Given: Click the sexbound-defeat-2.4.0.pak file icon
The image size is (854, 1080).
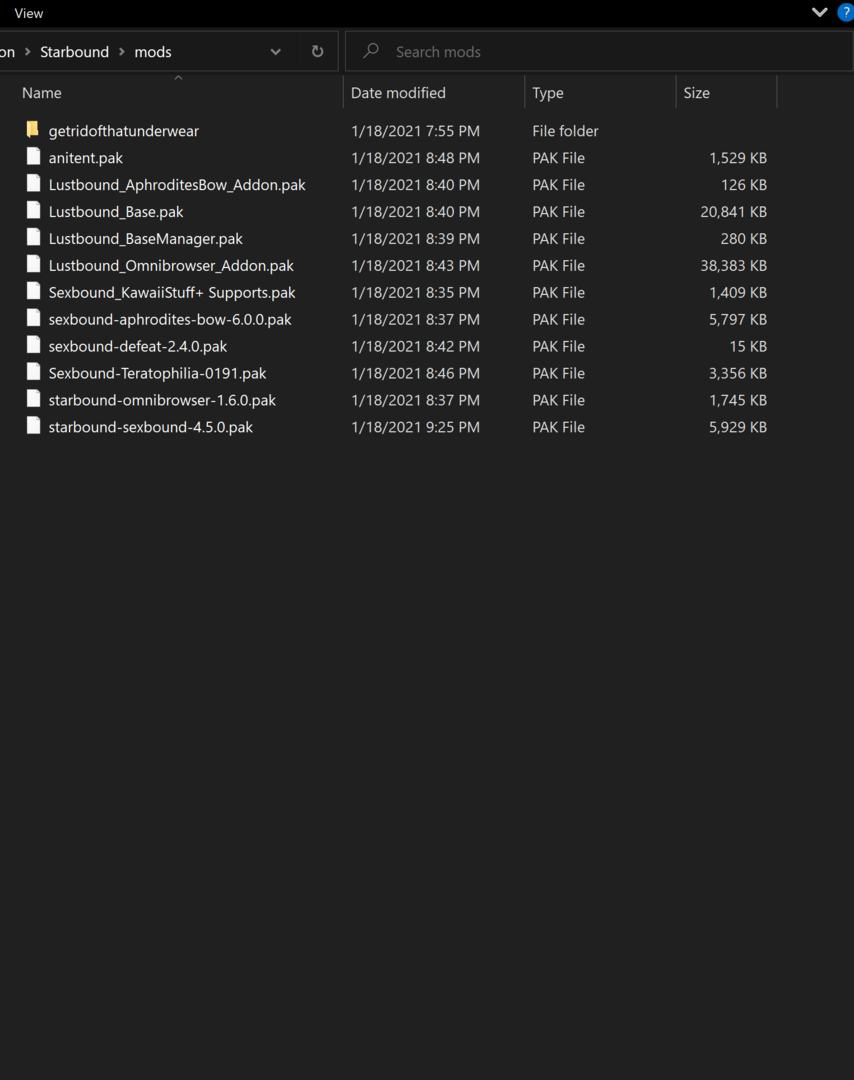Looking at the screenshot, I should coord(33,344).
